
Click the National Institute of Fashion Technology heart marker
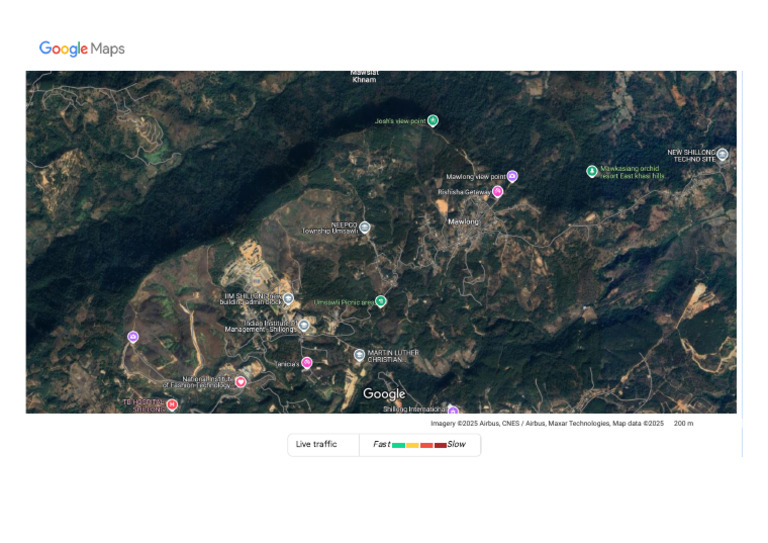click(240, 382)
